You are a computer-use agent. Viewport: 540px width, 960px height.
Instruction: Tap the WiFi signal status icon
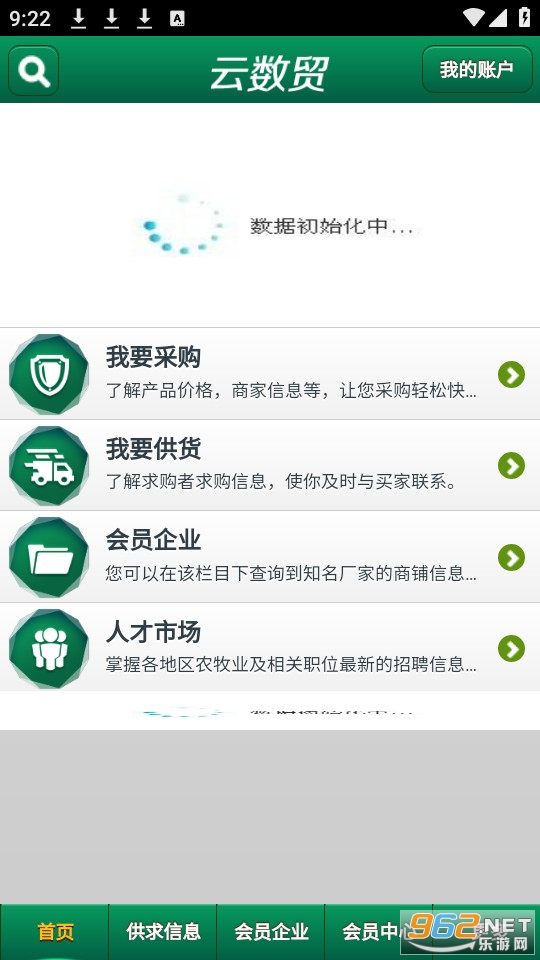click(473, 18)
